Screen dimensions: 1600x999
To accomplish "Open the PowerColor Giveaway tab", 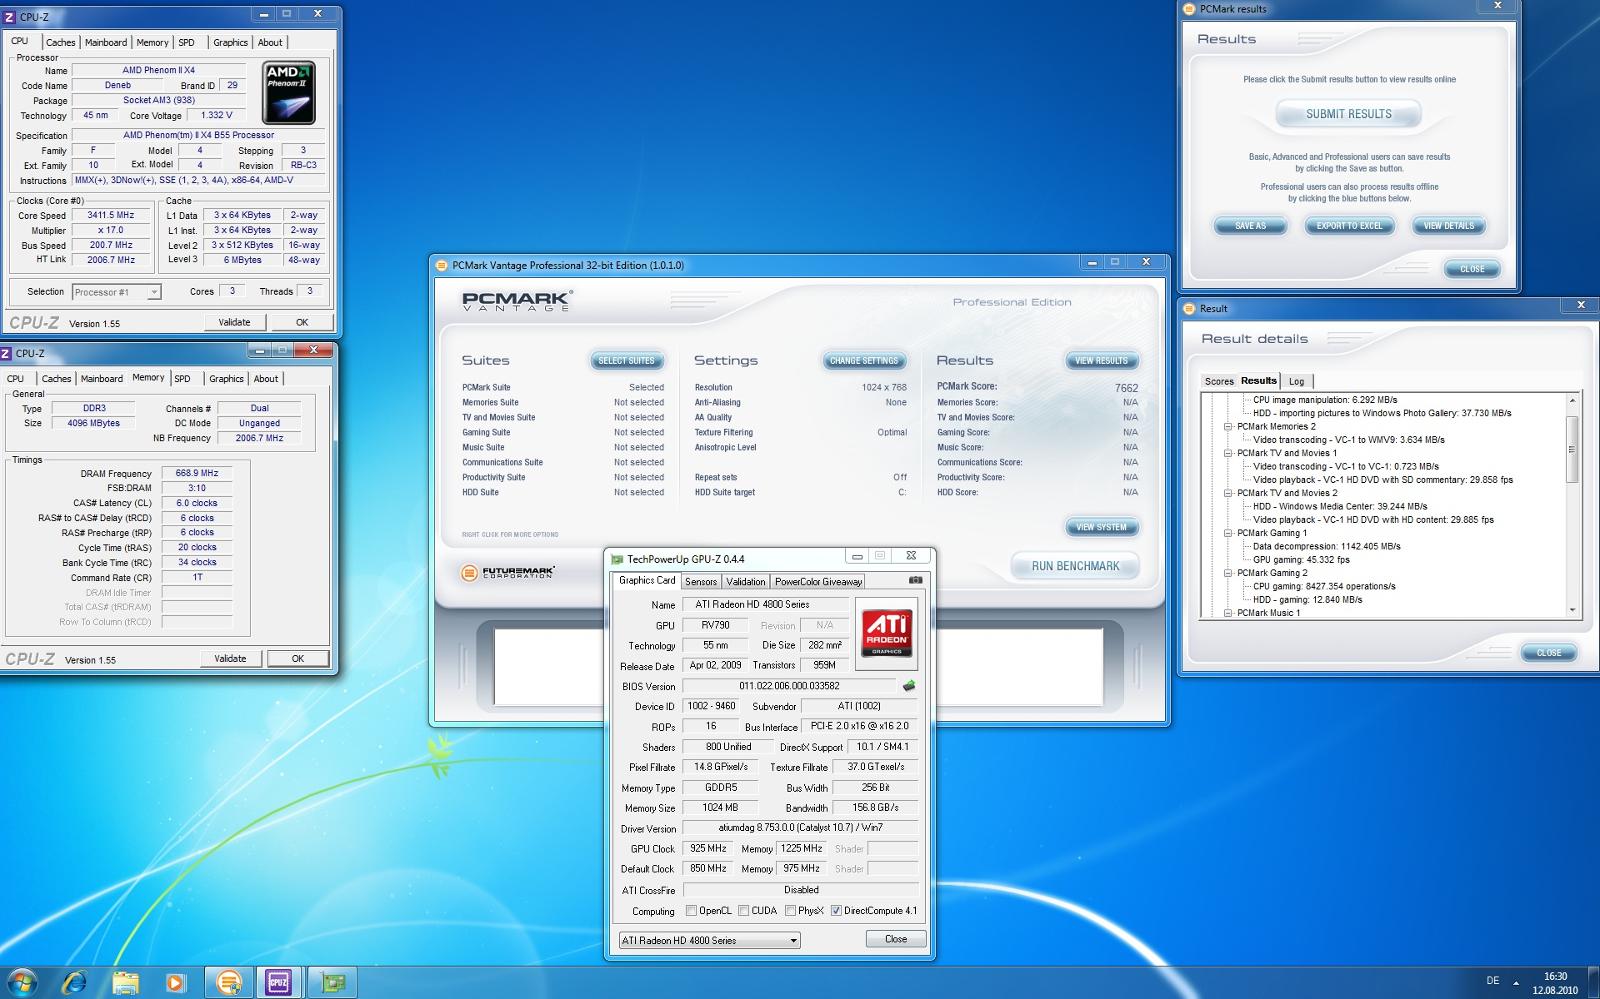I will tap(818, 581).
